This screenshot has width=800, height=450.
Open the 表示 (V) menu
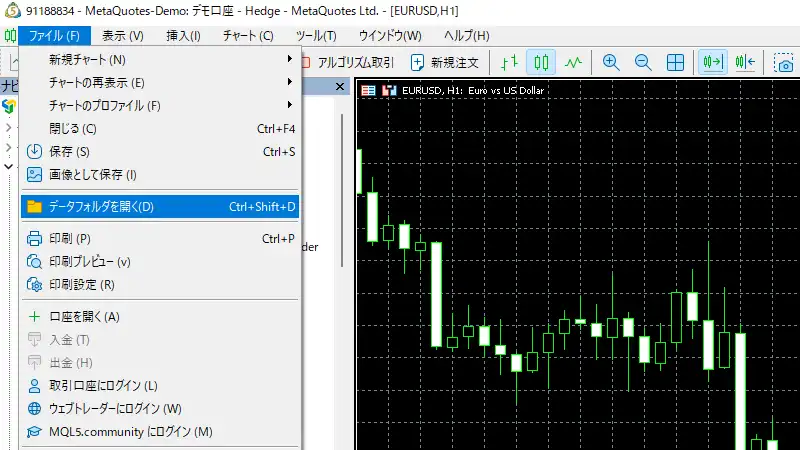point(122,36)
